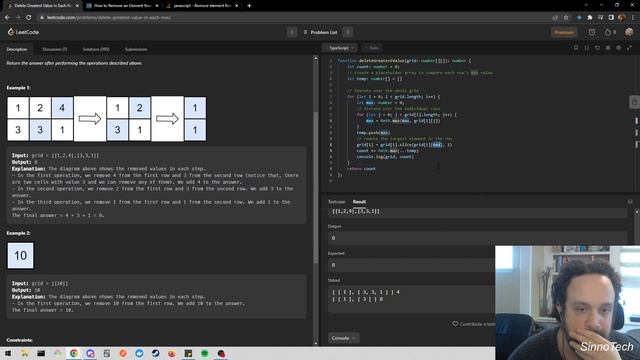Click the Expected value box
Screen dimensions: 640x360
411,265
